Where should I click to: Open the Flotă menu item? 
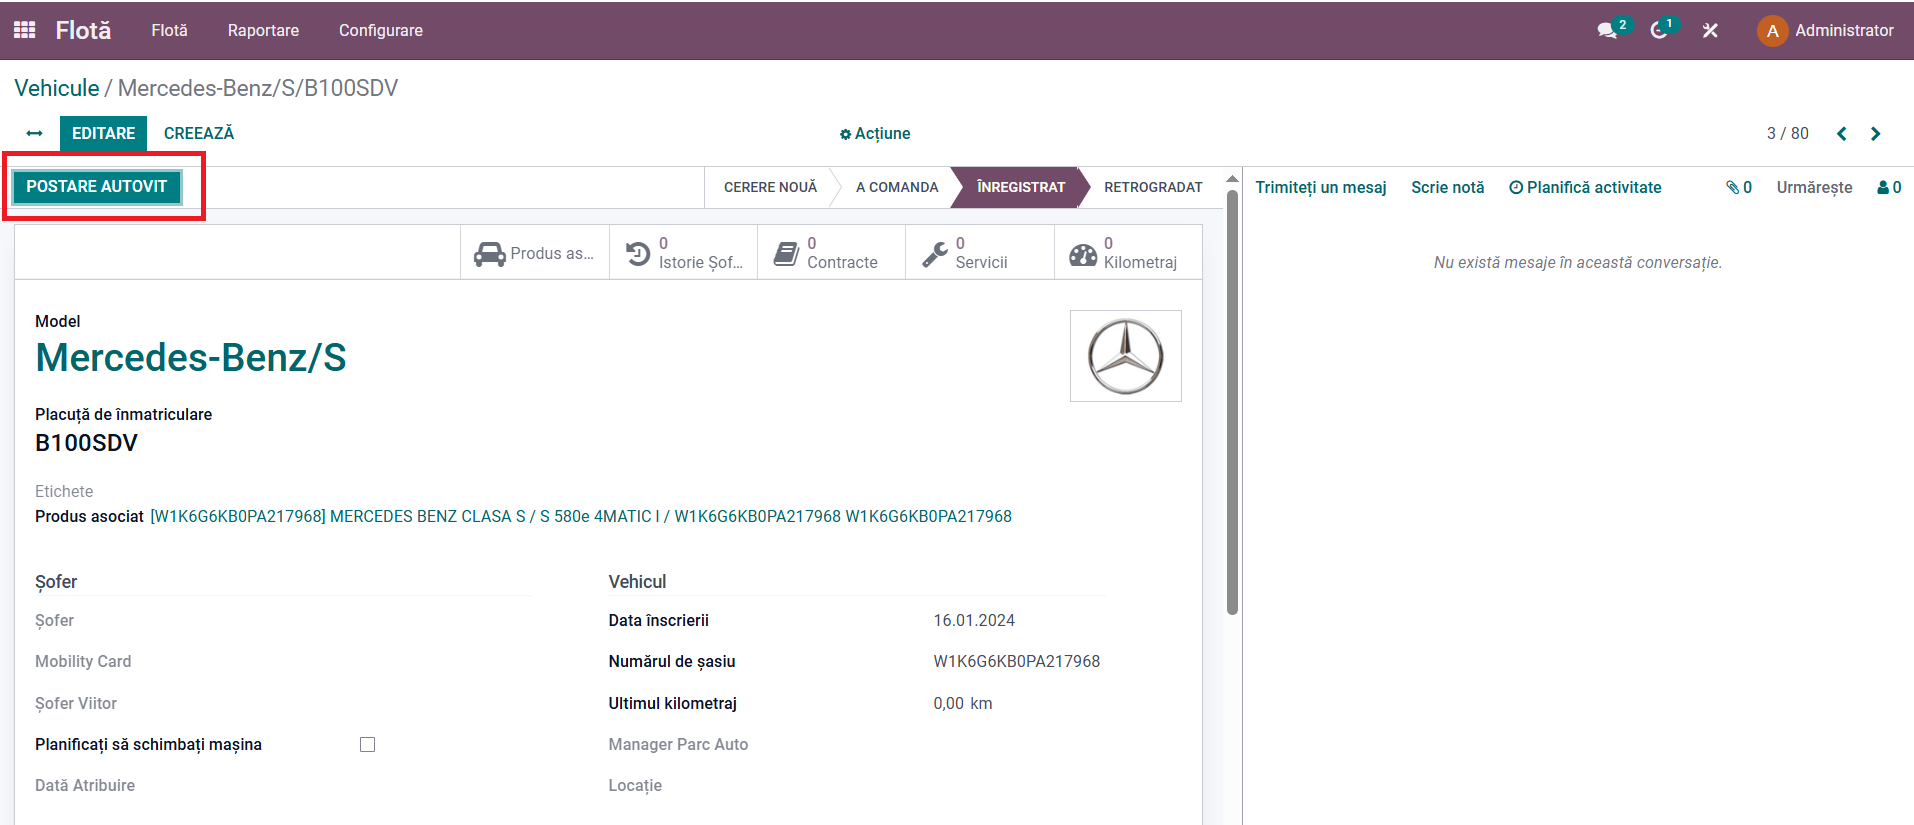[x=169, y=30]
